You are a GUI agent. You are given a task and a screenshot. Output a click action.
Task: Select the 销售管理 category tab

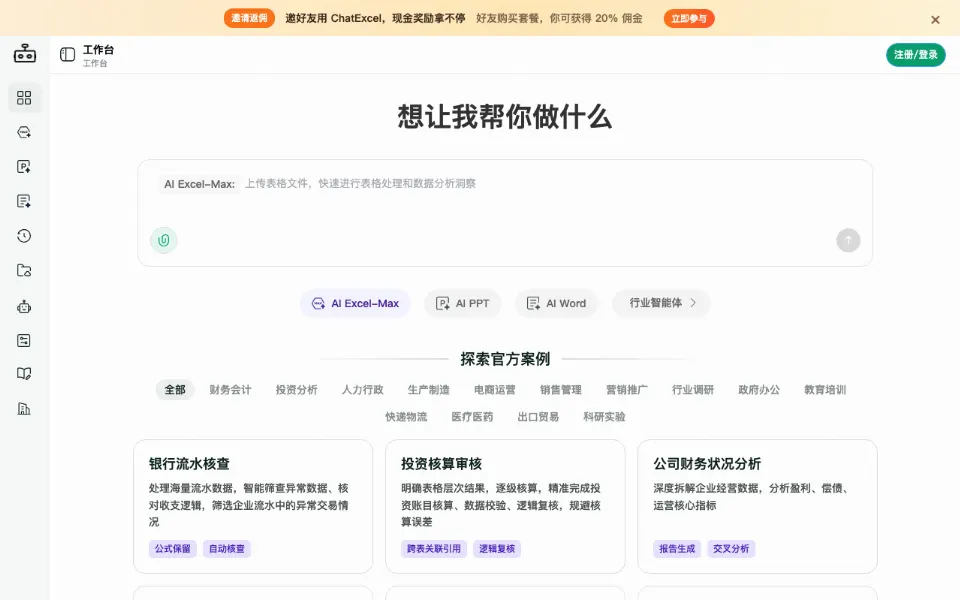(x=561, y=389)
